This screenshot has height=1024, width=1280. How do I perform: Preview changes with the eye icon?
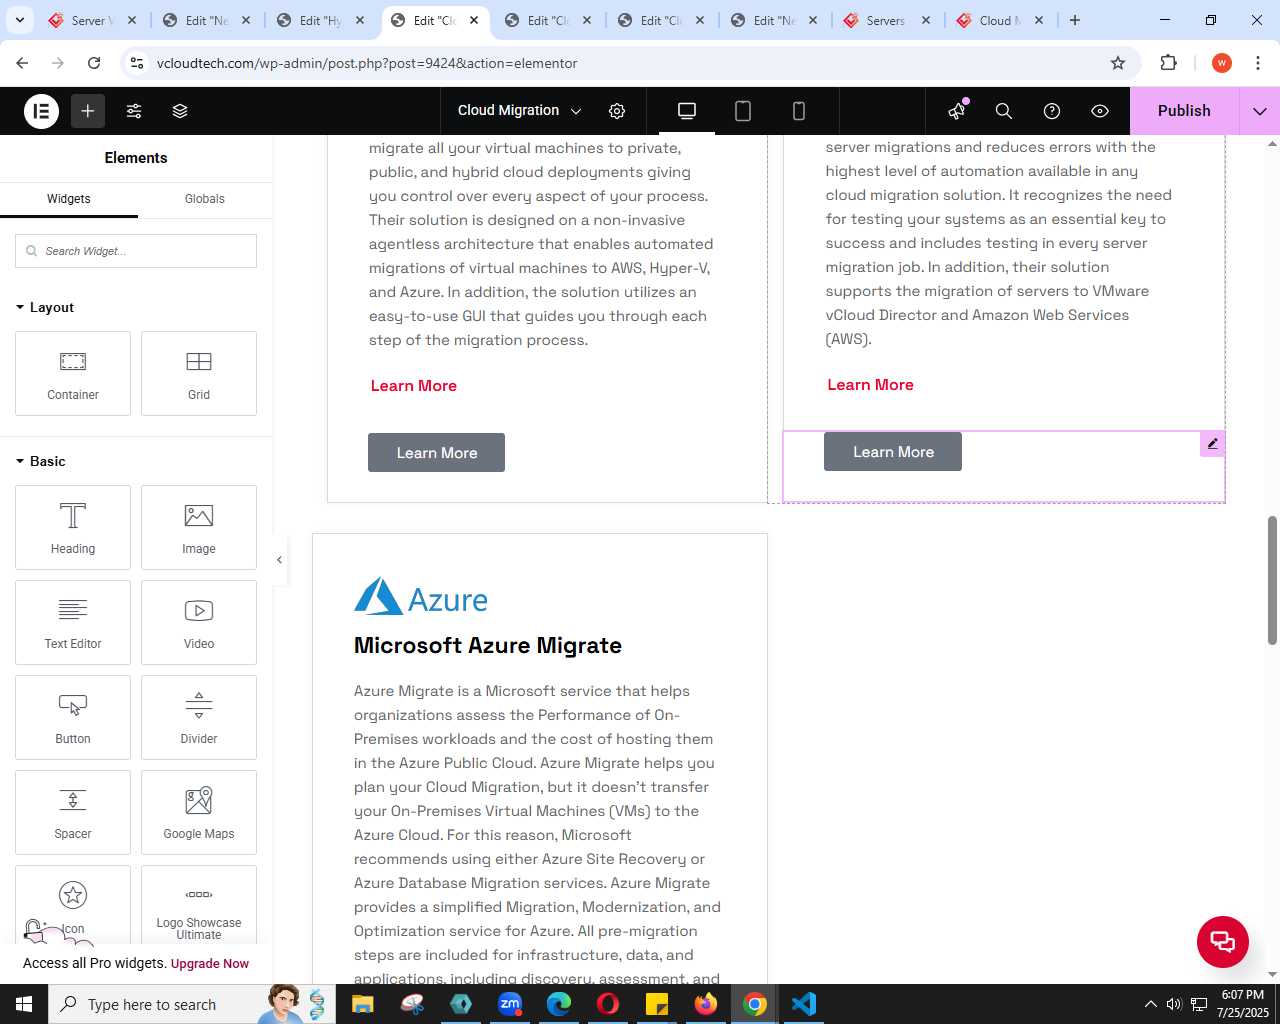click(x=1100, y=111)
